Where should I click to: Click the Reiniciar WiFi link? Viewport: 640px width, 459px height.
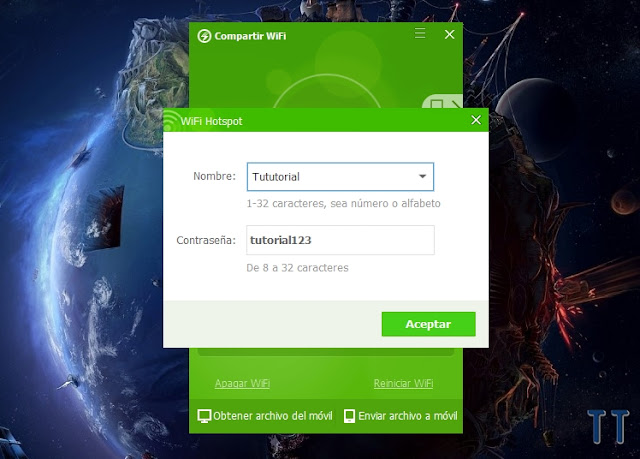pos(403,383)
